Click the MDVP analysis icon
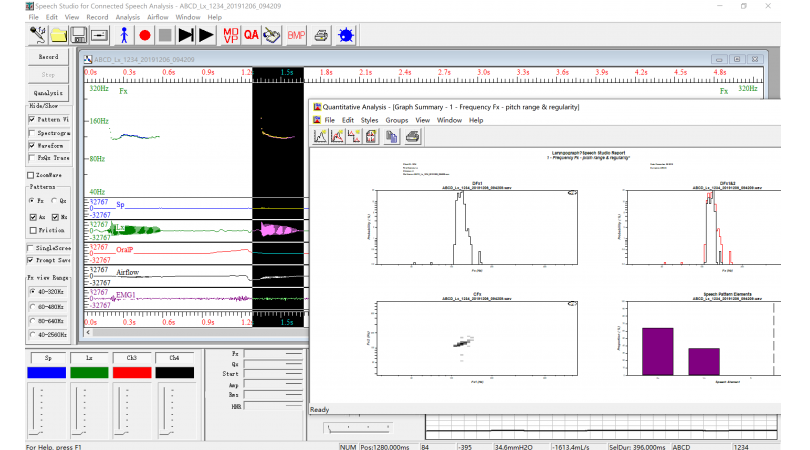 pyautogui.click(x=231, y=35)
